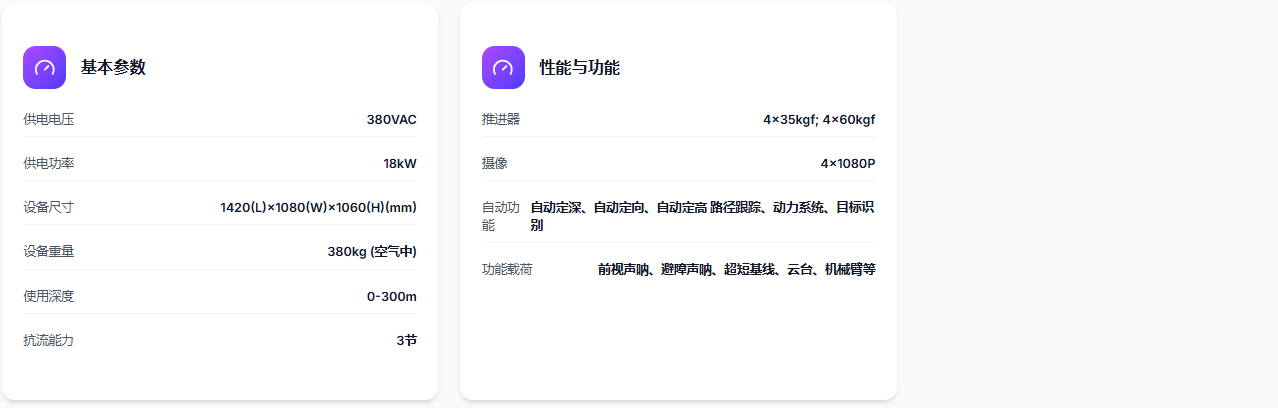Click the 自动功能 label
1278x408 pixels.
pos(501,216)
